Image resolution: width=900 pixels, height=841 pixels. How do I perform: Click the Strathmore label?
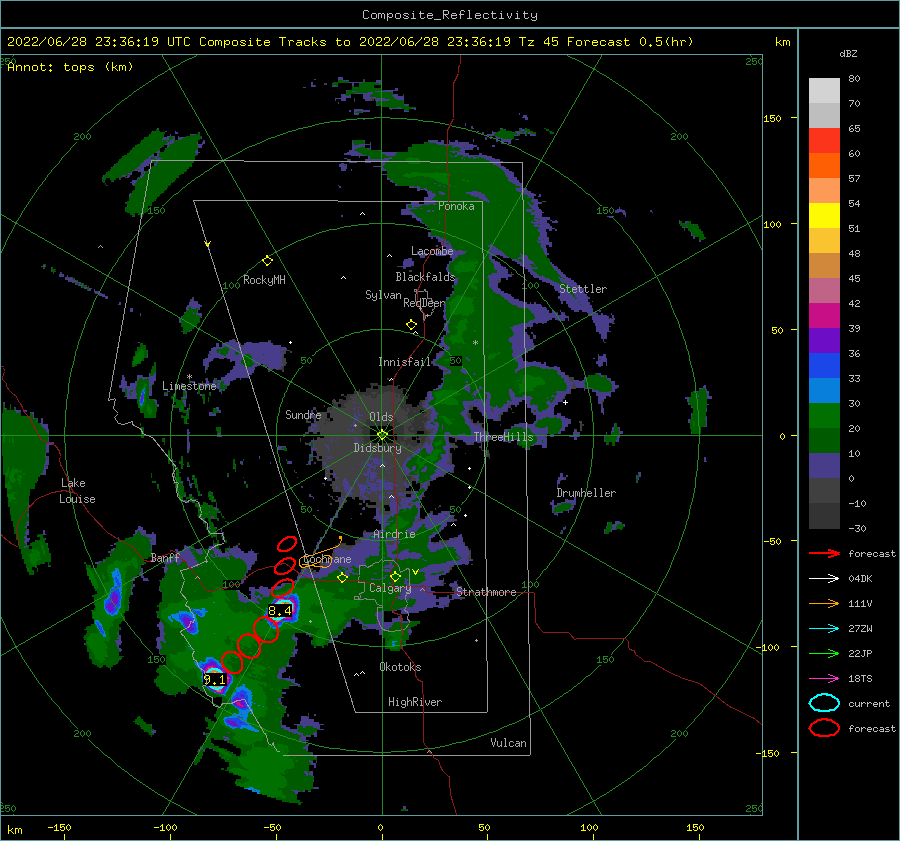(x=486, y=592)
